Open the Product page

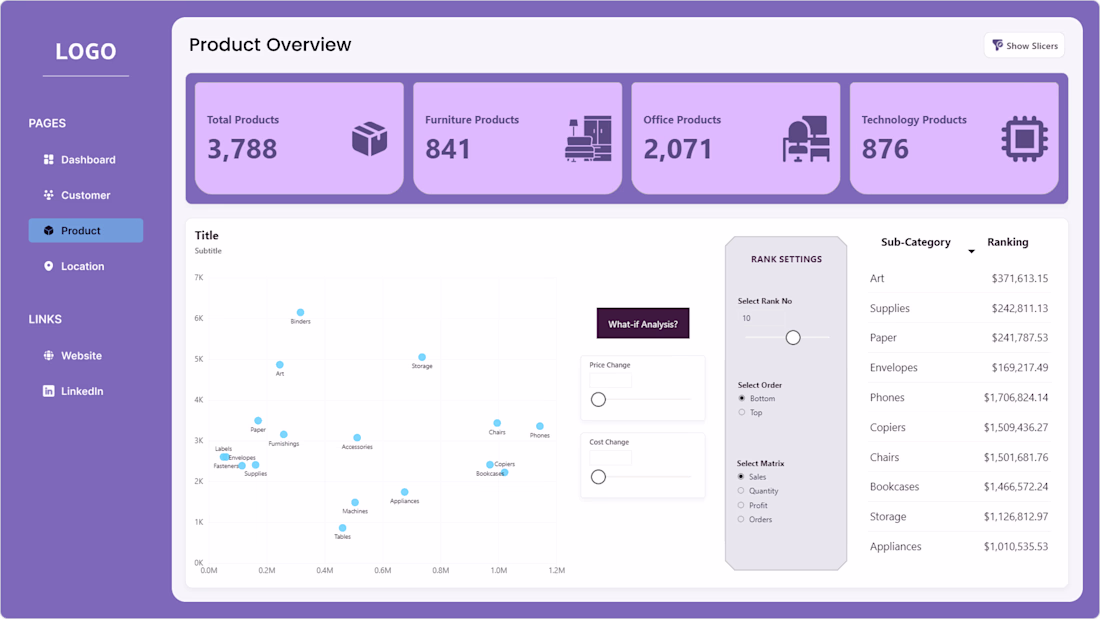[x=86, y=230]
